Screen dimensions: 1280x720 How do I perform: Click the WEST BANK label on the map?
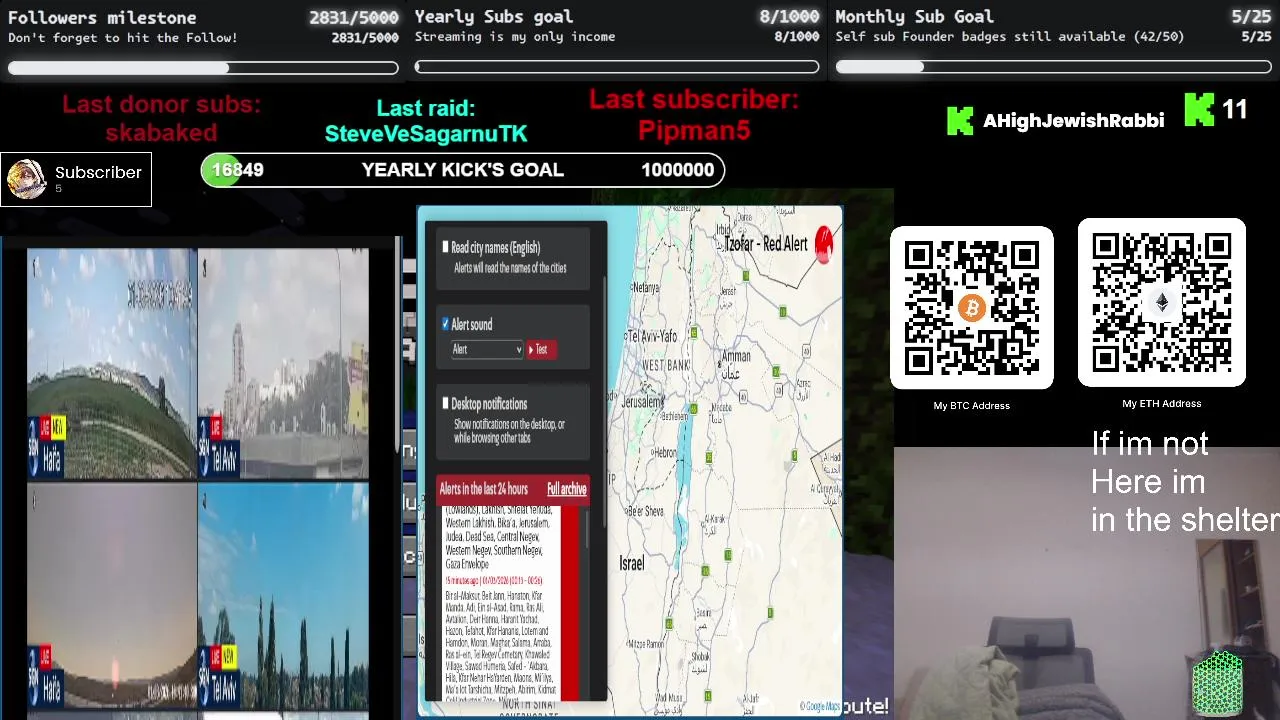666,366
